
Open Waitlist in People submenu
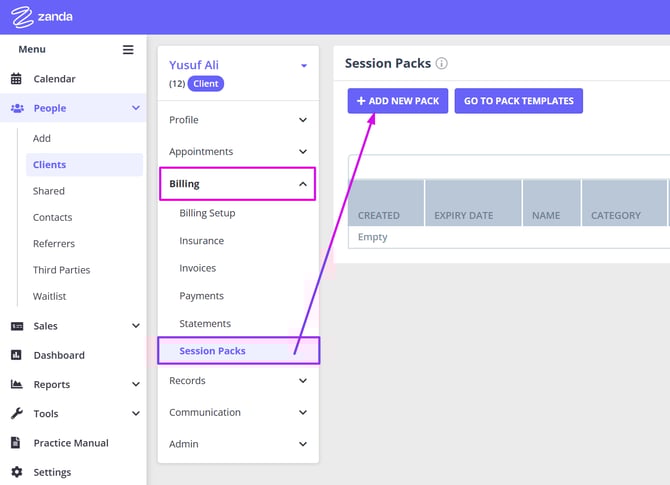(x=50, y=296)
